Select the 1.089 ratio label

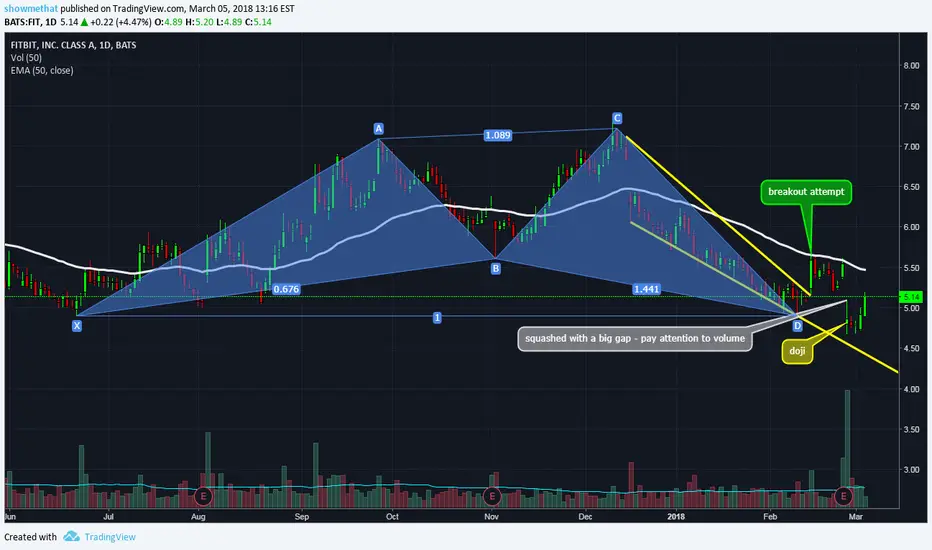(x=498, y=135)
